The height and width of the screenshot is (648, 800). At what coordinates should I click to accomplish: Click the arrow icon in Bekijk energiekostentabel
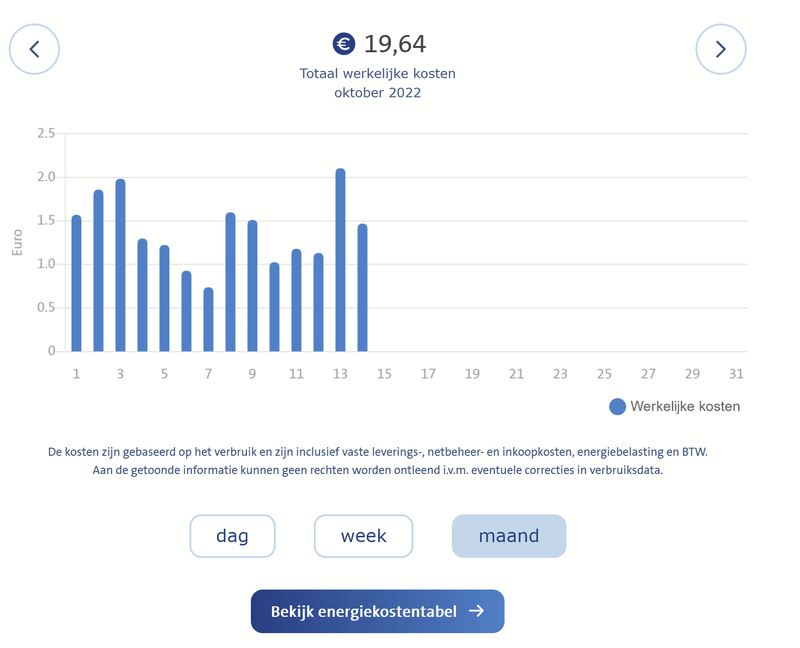click(477, 611)
